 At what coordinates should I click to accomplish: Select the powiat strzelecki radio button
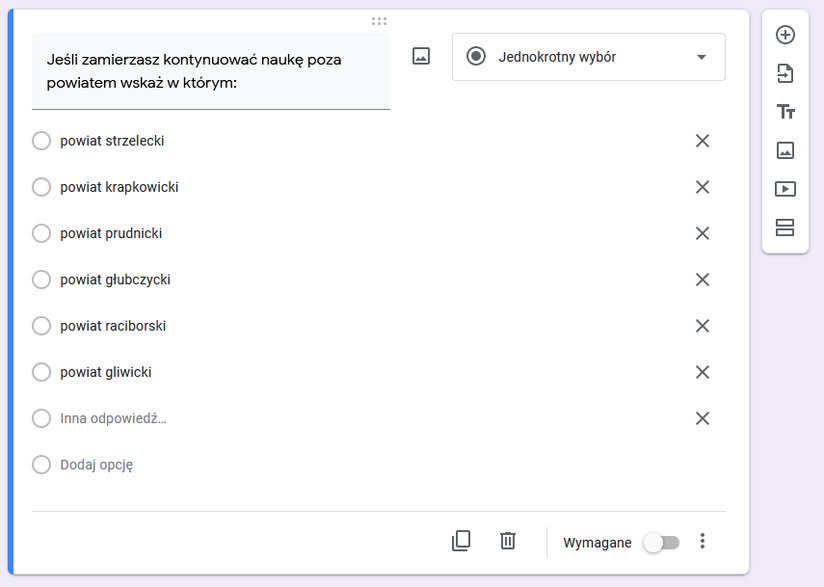(42, 141)
